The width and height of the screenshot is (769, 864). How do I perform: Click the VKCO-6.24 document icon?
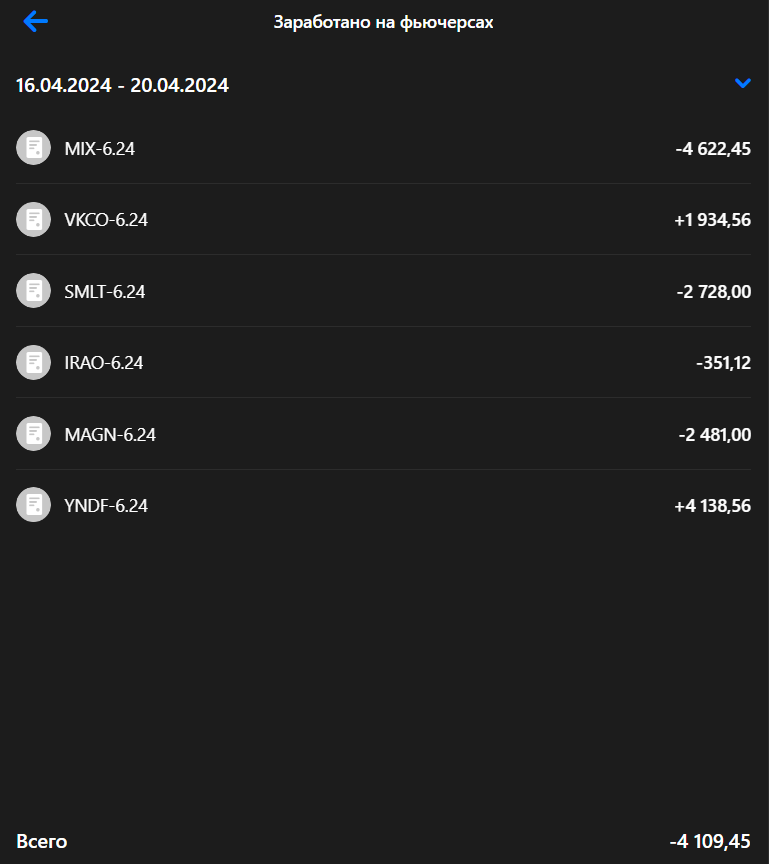[x=34, y=219]
